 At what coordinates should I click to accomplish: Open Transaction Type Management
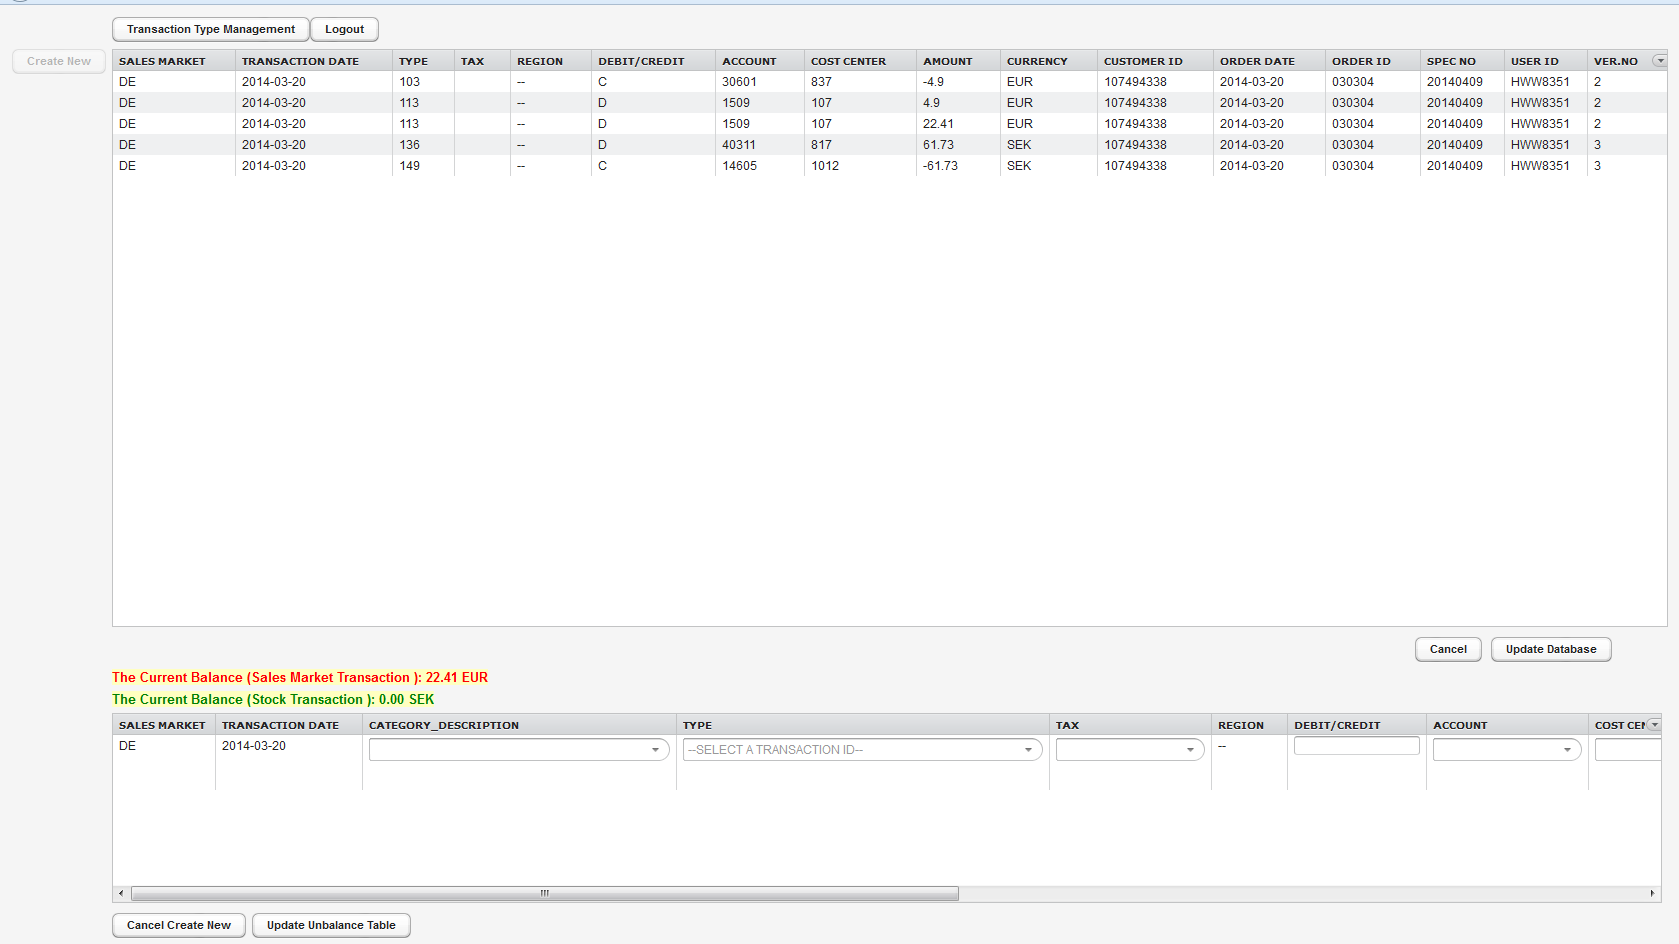click(x=209, y=29)
